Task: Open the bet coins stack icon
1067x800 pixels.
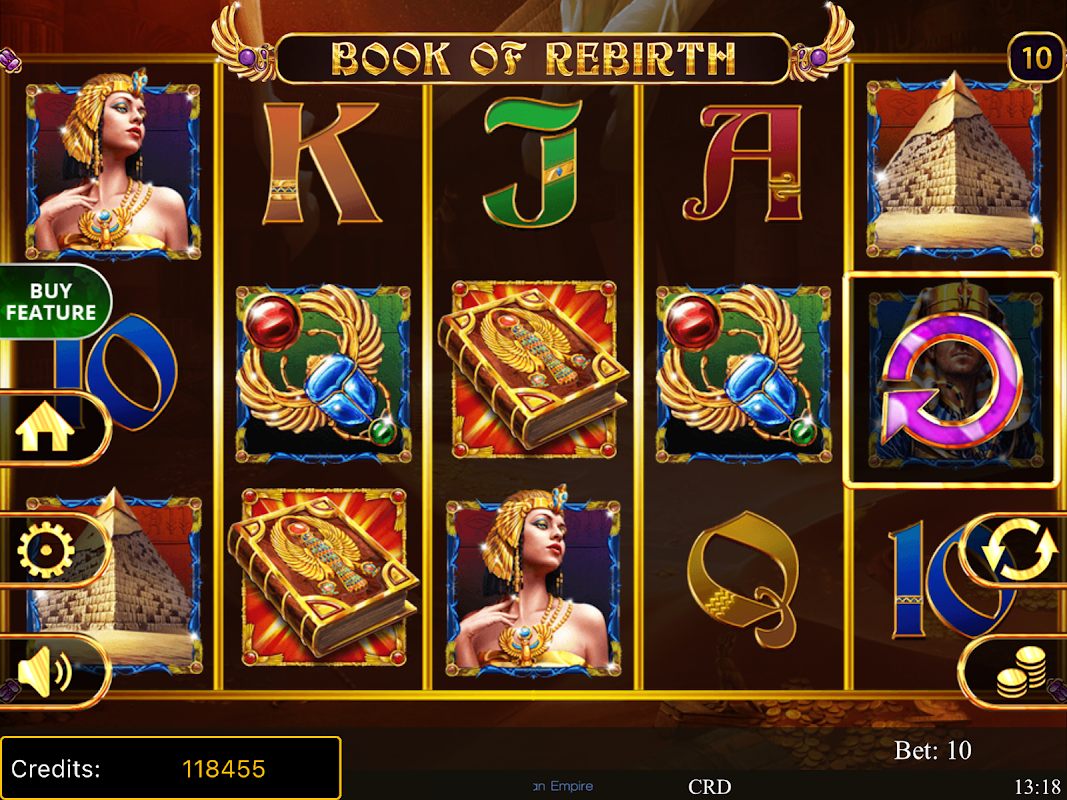Action: (x=1021, y=672)
